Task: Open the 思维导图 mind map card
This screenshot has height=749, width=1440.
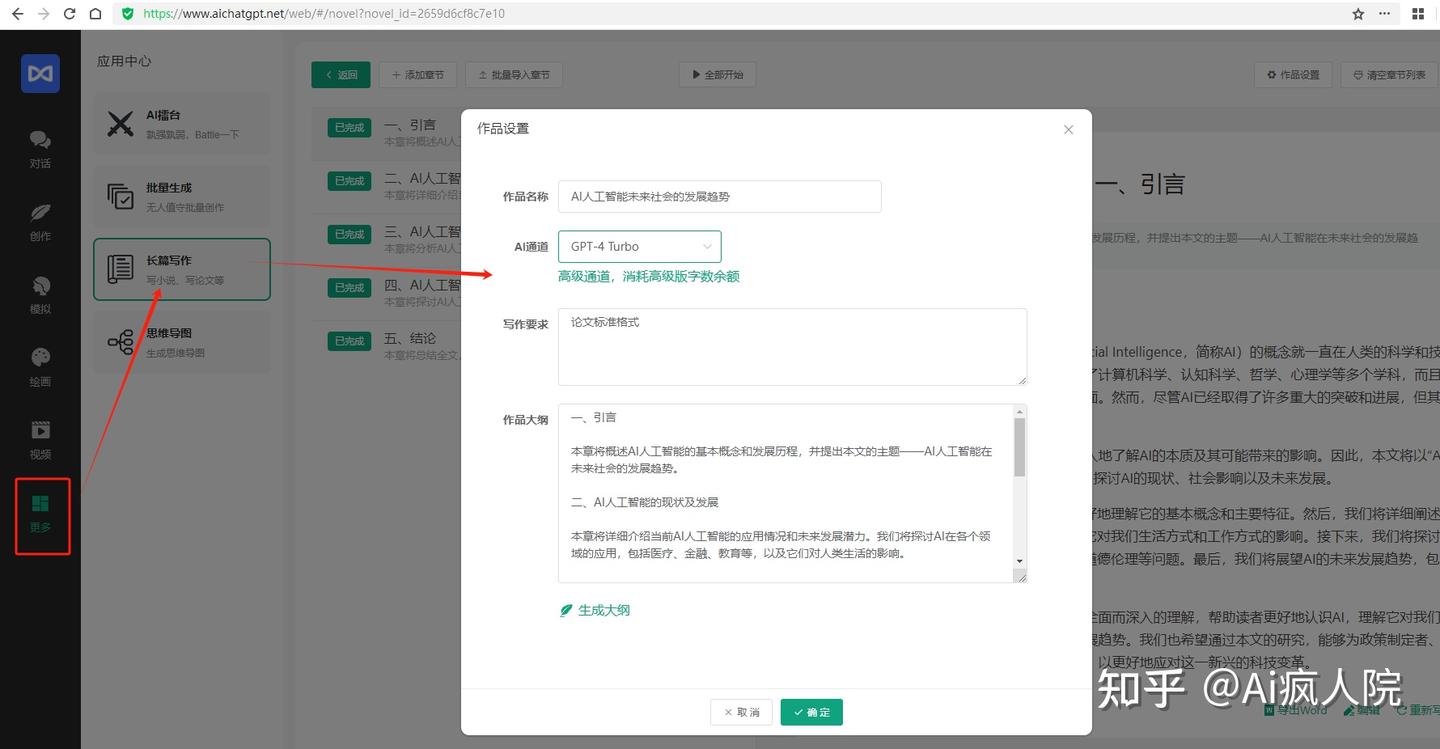Action: pos(182,342)
